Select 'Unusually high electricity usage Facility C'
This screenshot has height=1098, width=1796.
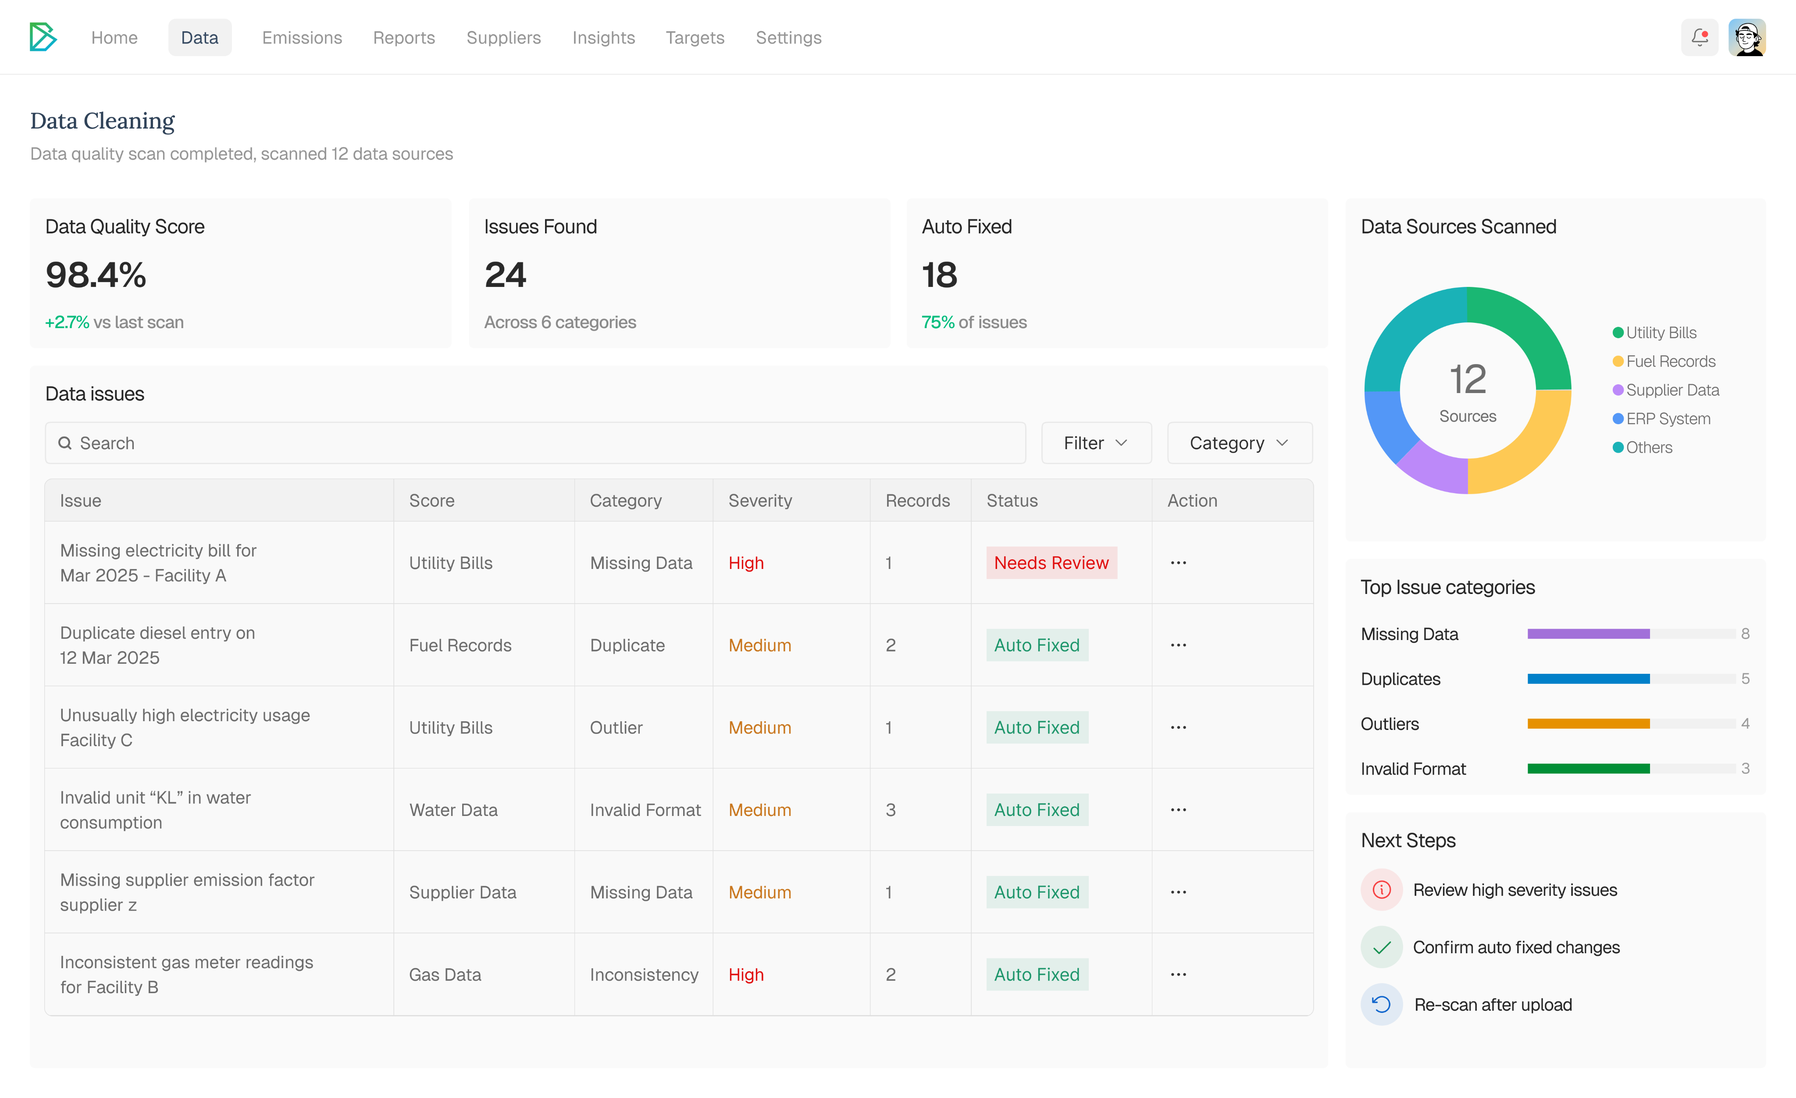click(x=185, y=728)
